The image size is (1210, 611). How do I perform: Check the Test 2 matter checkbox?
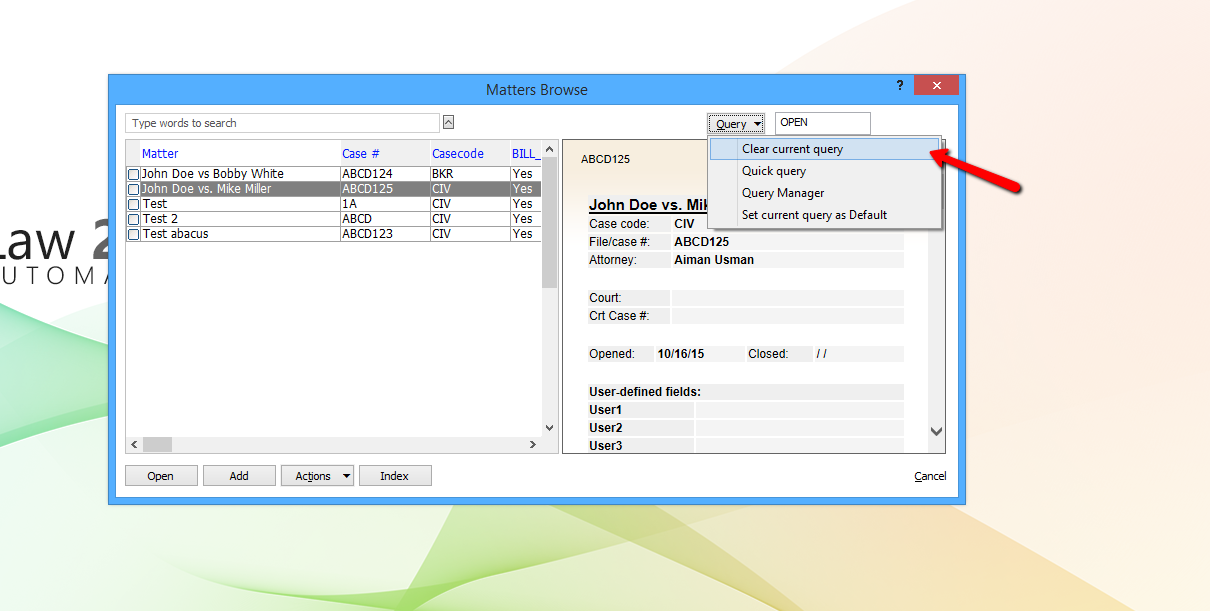(x=133, y=218)
